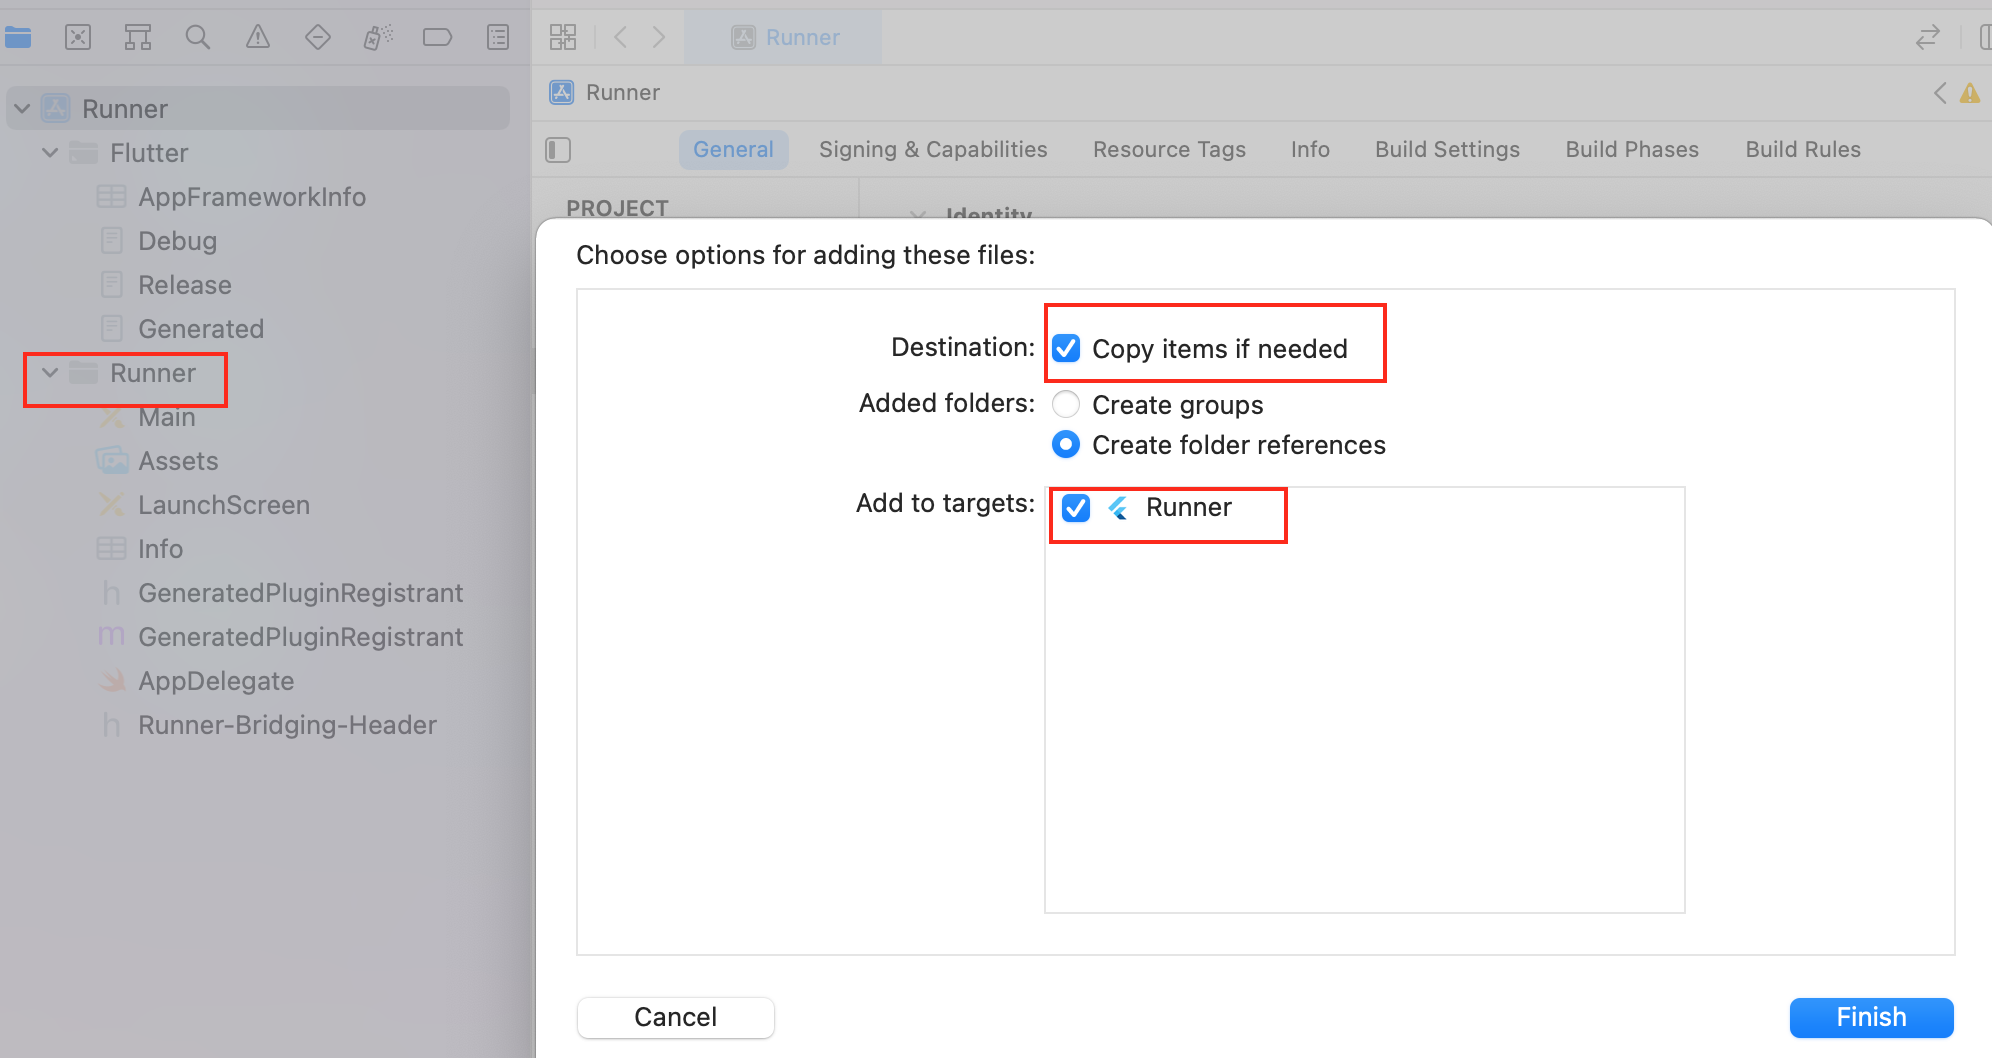
Task: Toggle Copy items if needed checkbox
Action: point(1066,348)
